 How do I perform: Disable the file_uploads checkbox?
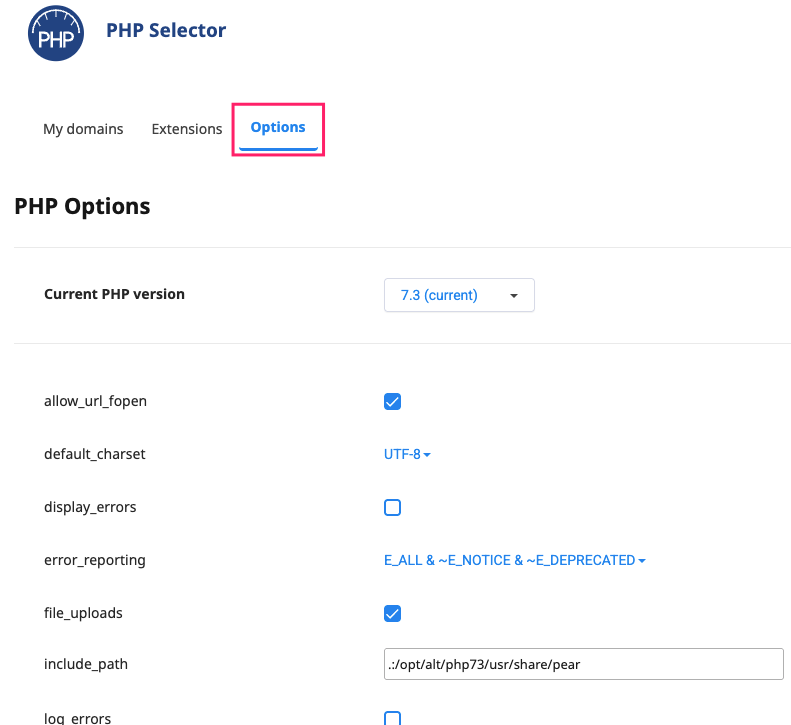393,613
